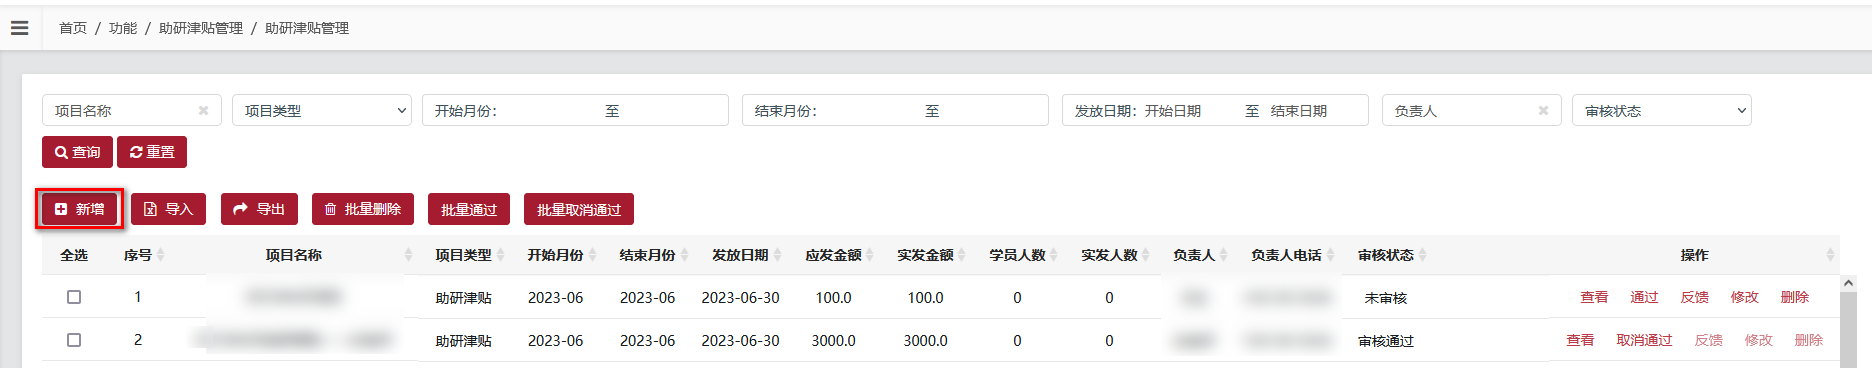Open the 项目类型 dropdown filter
Image resolution: width=1872 pixels, height=368 pixels.
pyautogui.click(x=322, y=110)
